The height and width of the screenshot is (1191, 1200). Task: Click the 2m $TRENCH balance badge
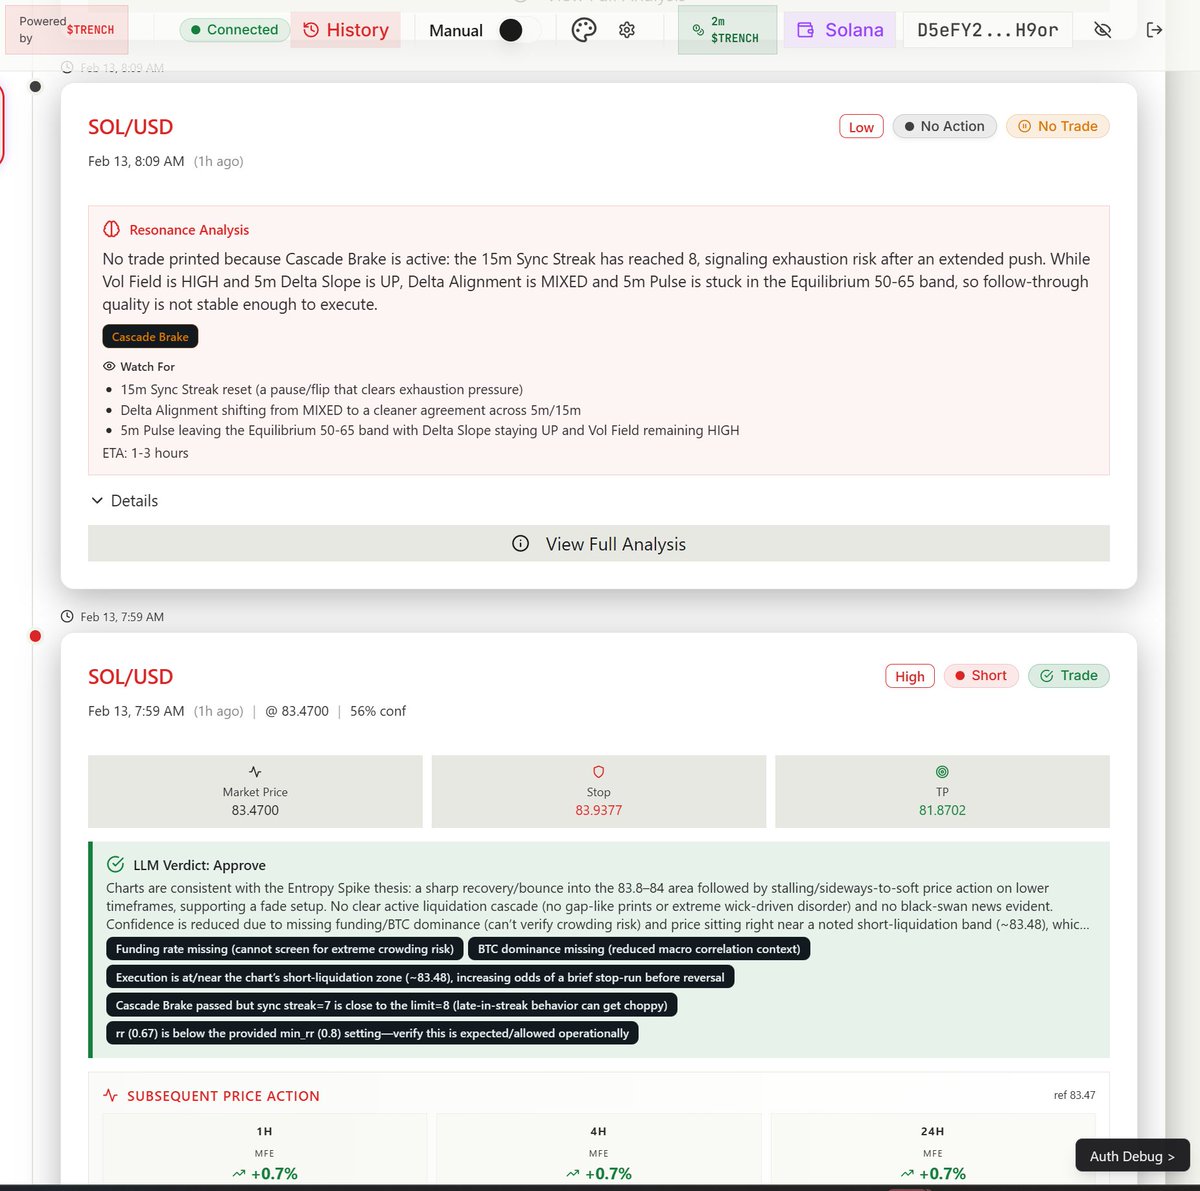point(727,30)
